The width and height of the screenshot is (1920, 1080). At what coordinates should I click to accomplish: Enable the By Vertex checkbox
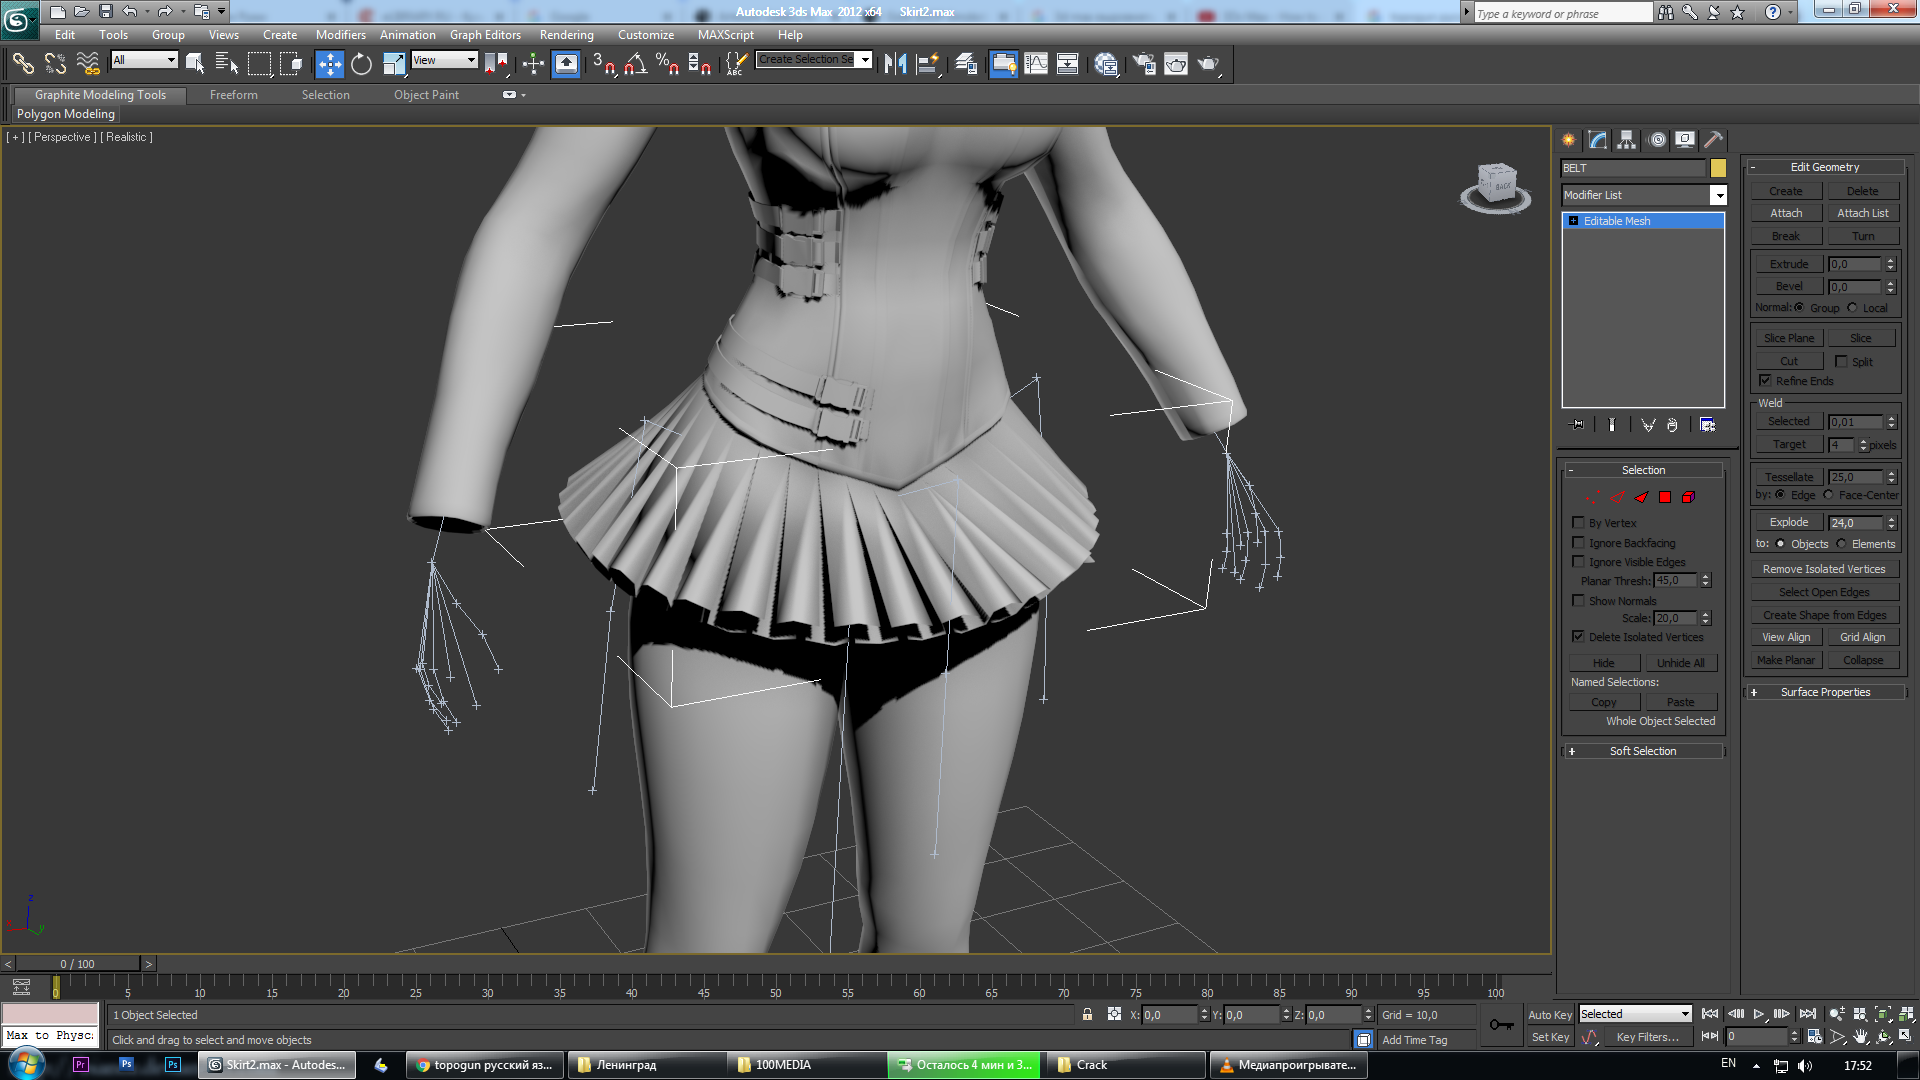coord(1578,523)
